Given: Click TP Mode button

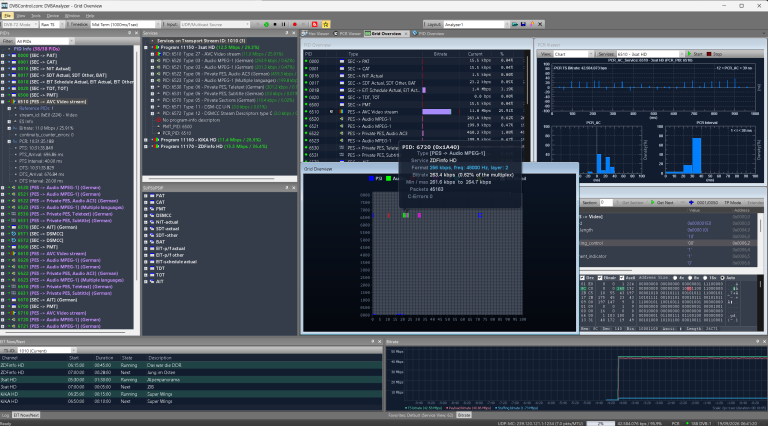Looking at the screenshot, I should [732, 203].
